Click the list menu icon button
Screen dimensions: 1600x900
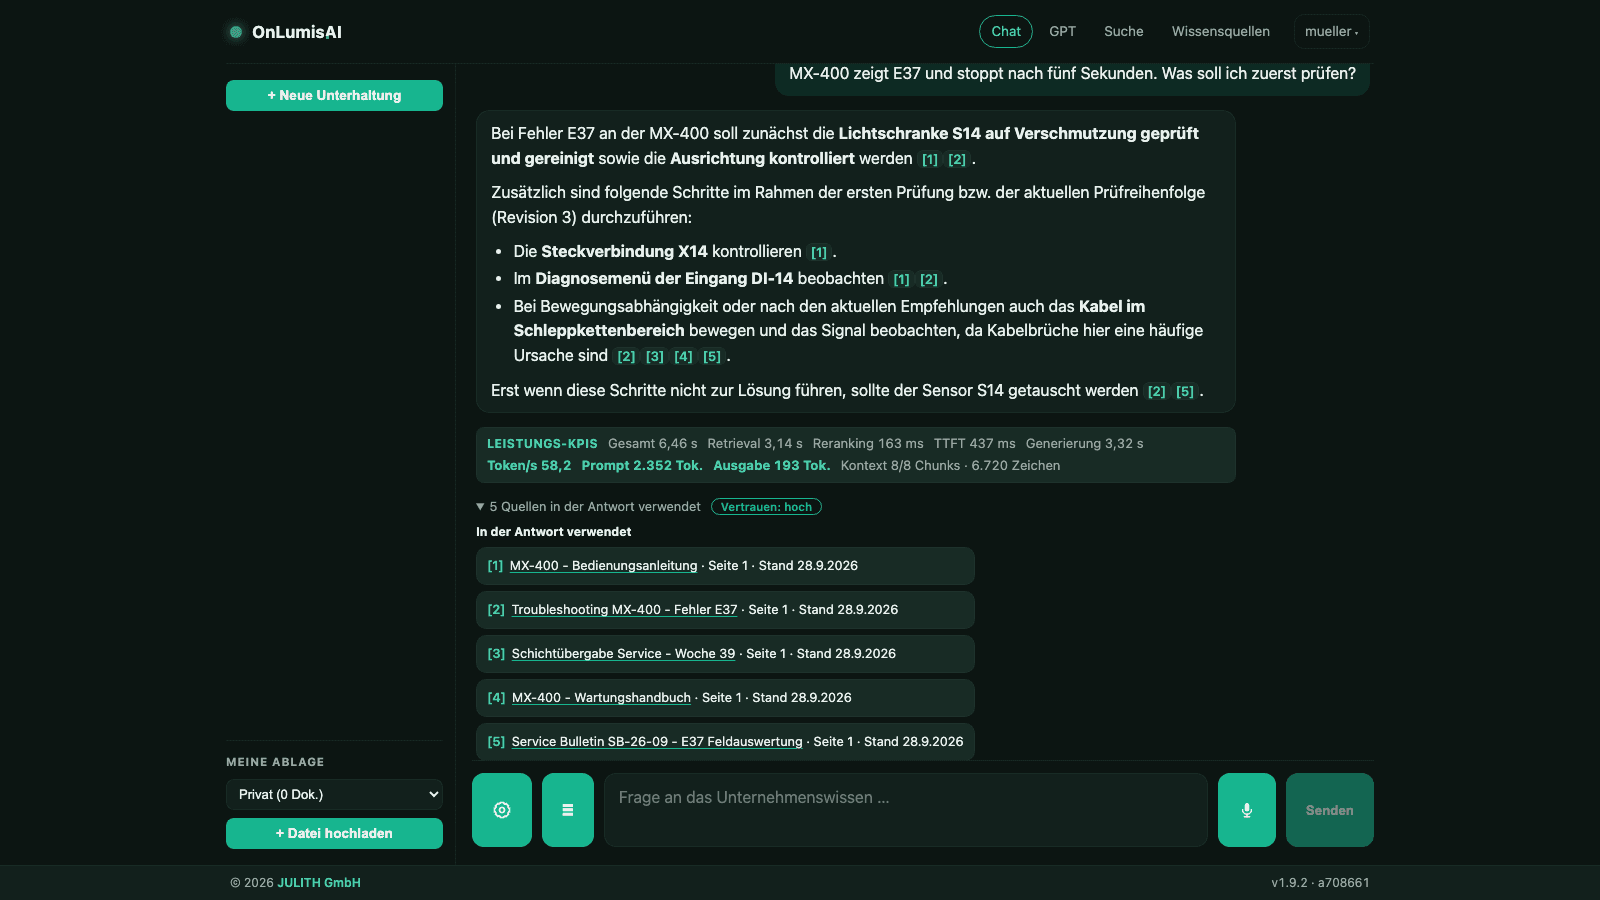(568, 810)
